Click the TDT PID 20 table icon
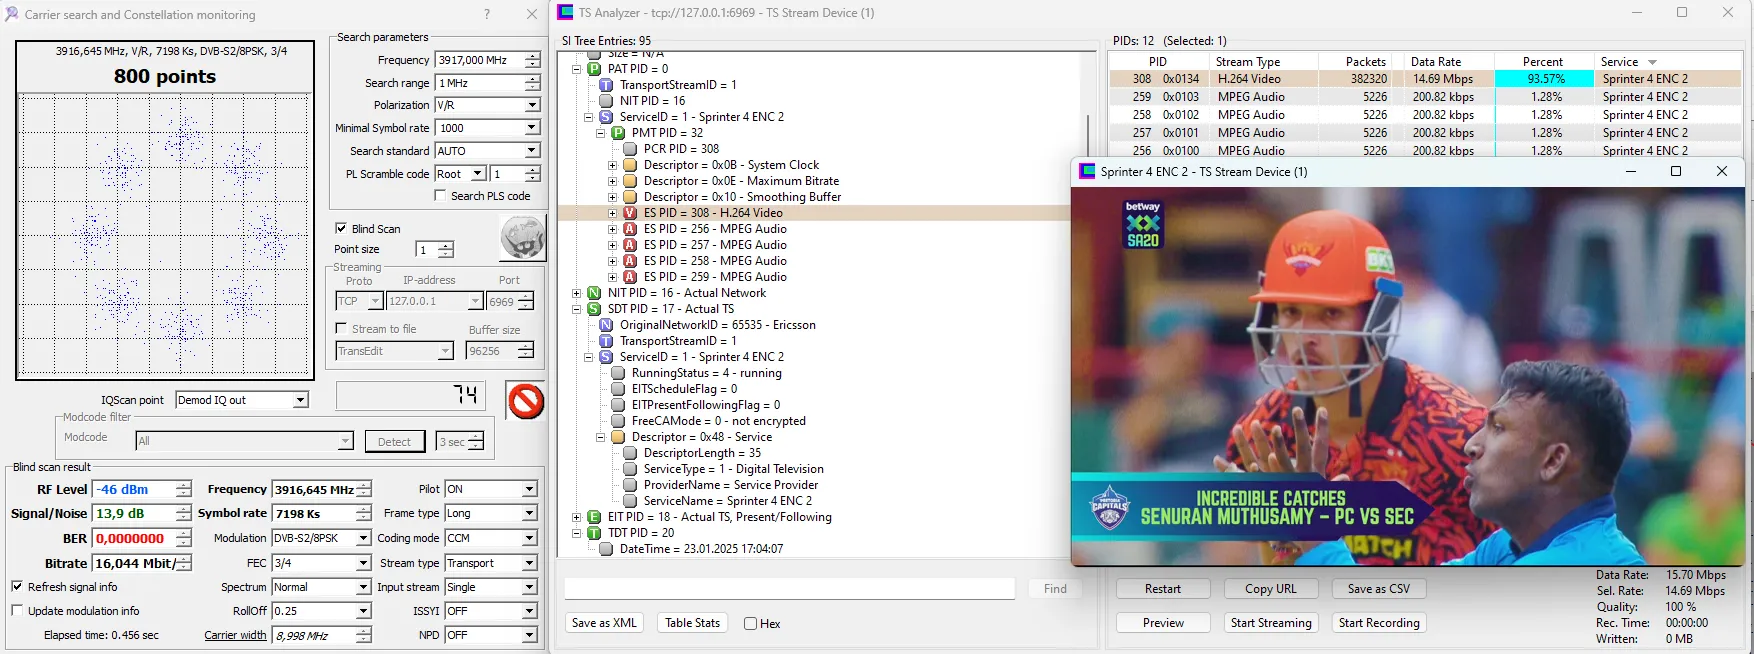Screen dimensions: 1754x654 (594, 533)
